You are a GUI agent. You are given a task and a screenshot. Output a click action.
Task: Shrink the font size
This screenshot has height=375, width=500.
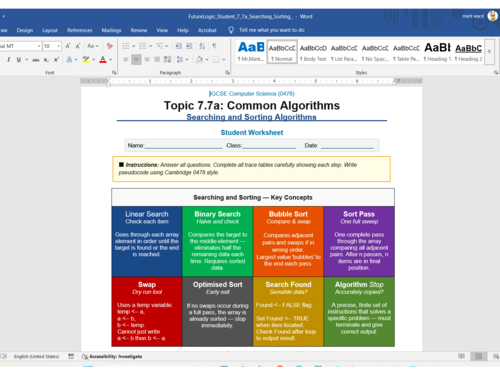(x=78, y=46)
